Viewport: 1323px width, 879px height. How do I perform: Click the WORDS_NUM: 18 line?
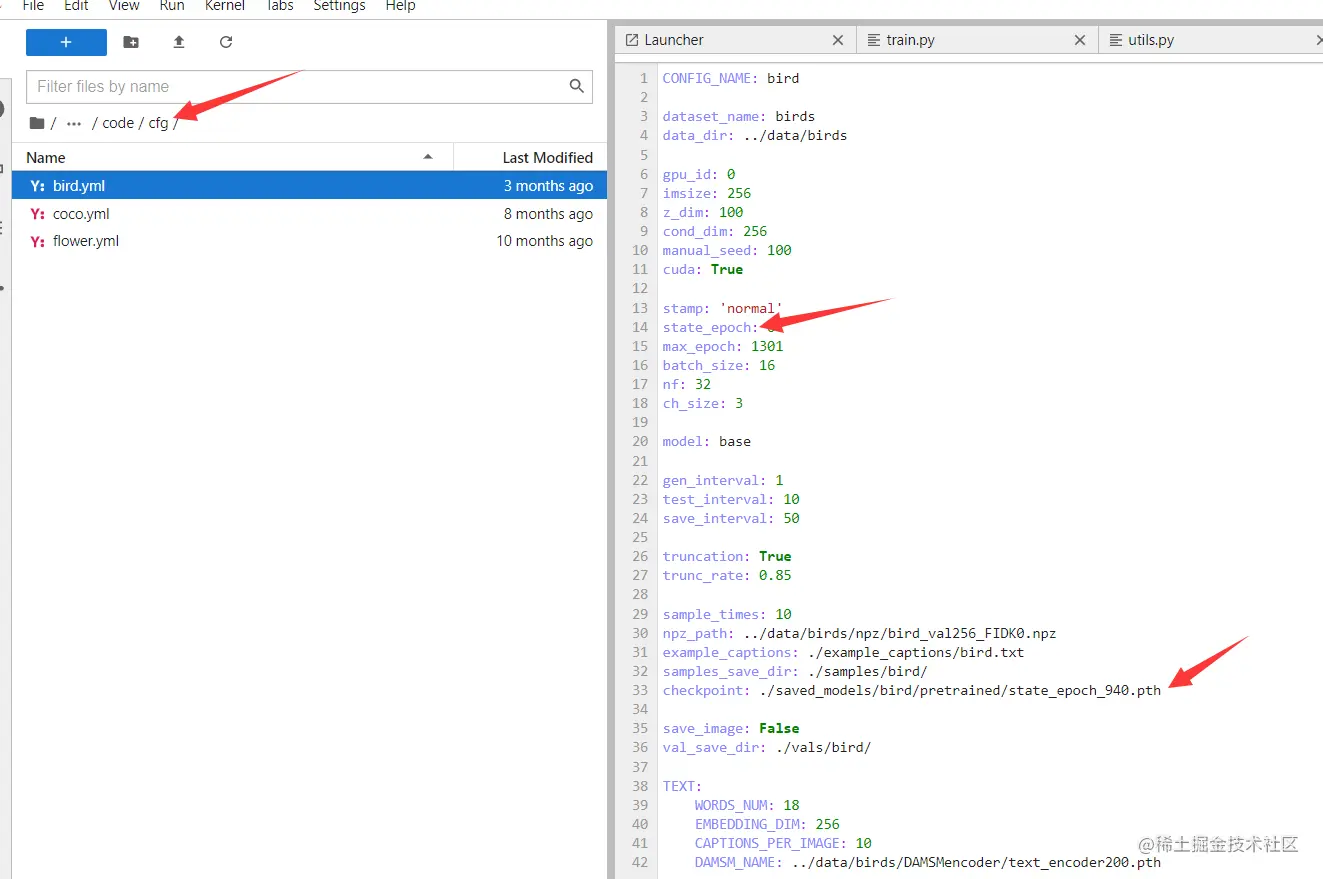click(x=747, y=805)
